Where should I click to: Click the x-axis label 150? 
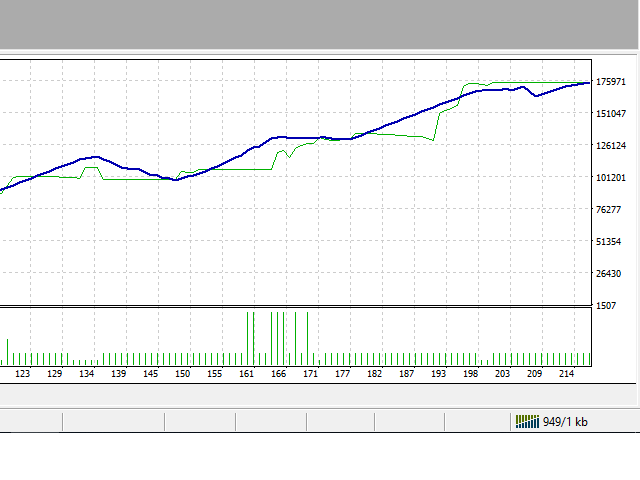tap(182, 373)
